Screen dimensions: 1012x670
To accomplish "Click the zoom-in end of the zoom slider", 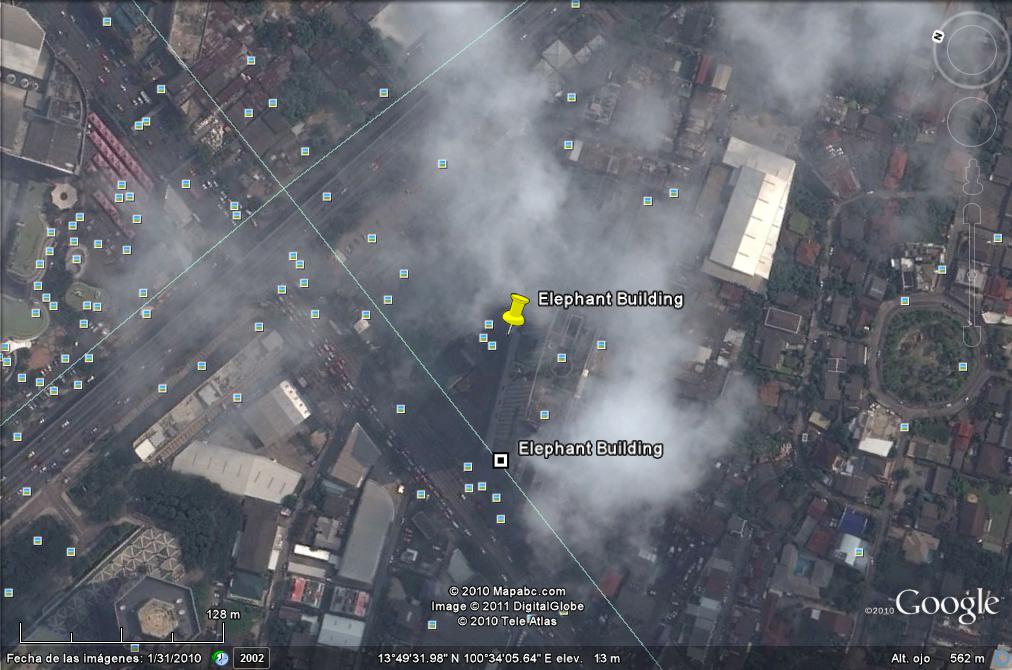I will pos(972,214).
